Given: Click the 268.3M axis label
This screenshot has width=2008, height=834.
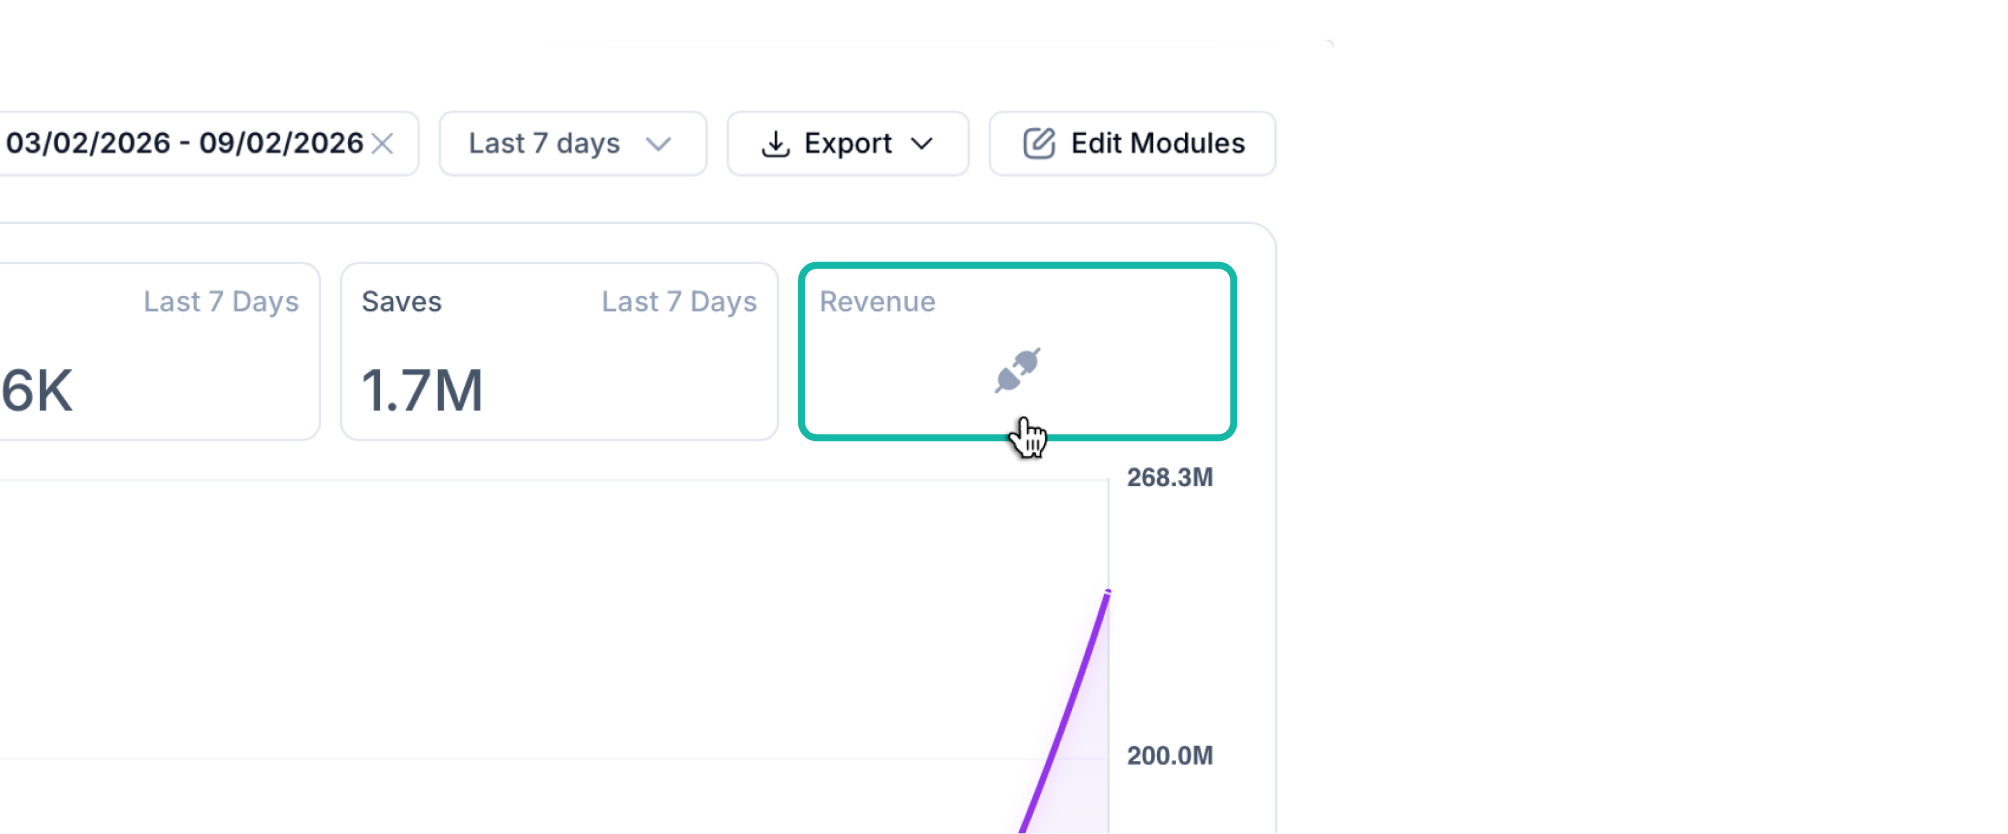Looking at the screenshot, I should (x=1169, y=478).
